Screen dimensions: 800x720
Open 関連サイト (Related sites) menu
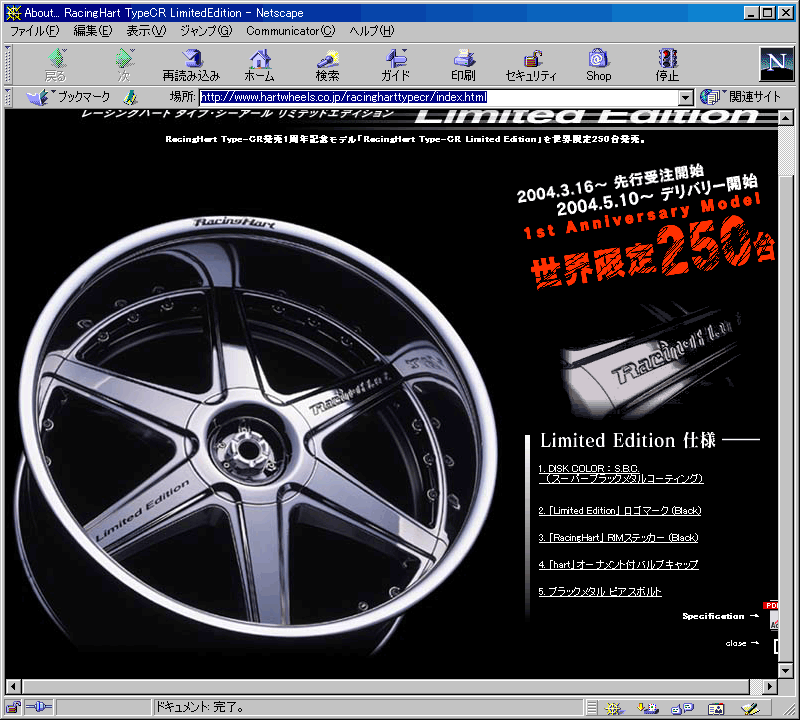(x=740, y=96)
